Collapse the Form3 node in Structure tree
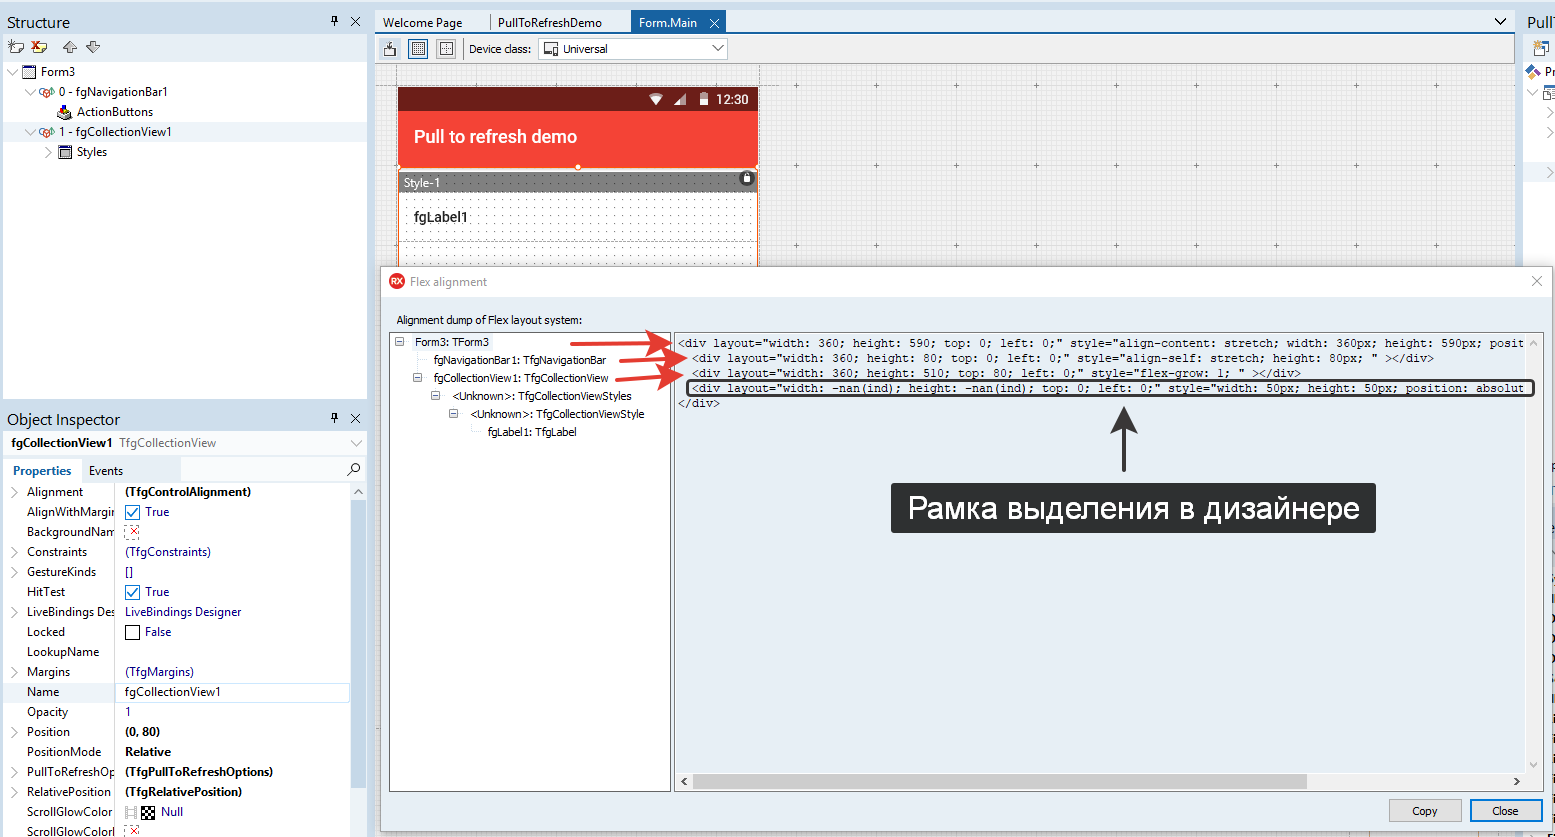 [x=12, y=72]
